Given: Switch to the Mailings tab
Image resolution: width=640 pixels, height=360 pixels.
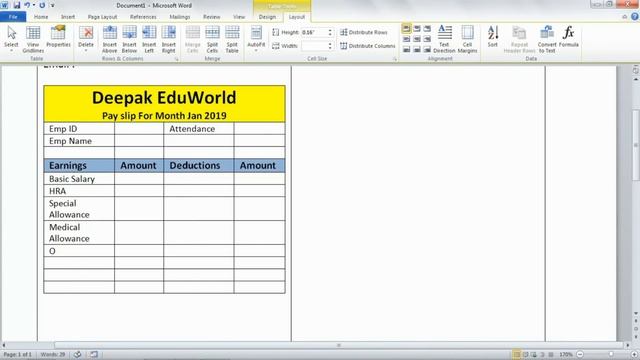Looking at the screenshot, I should [x=180, y=17].
